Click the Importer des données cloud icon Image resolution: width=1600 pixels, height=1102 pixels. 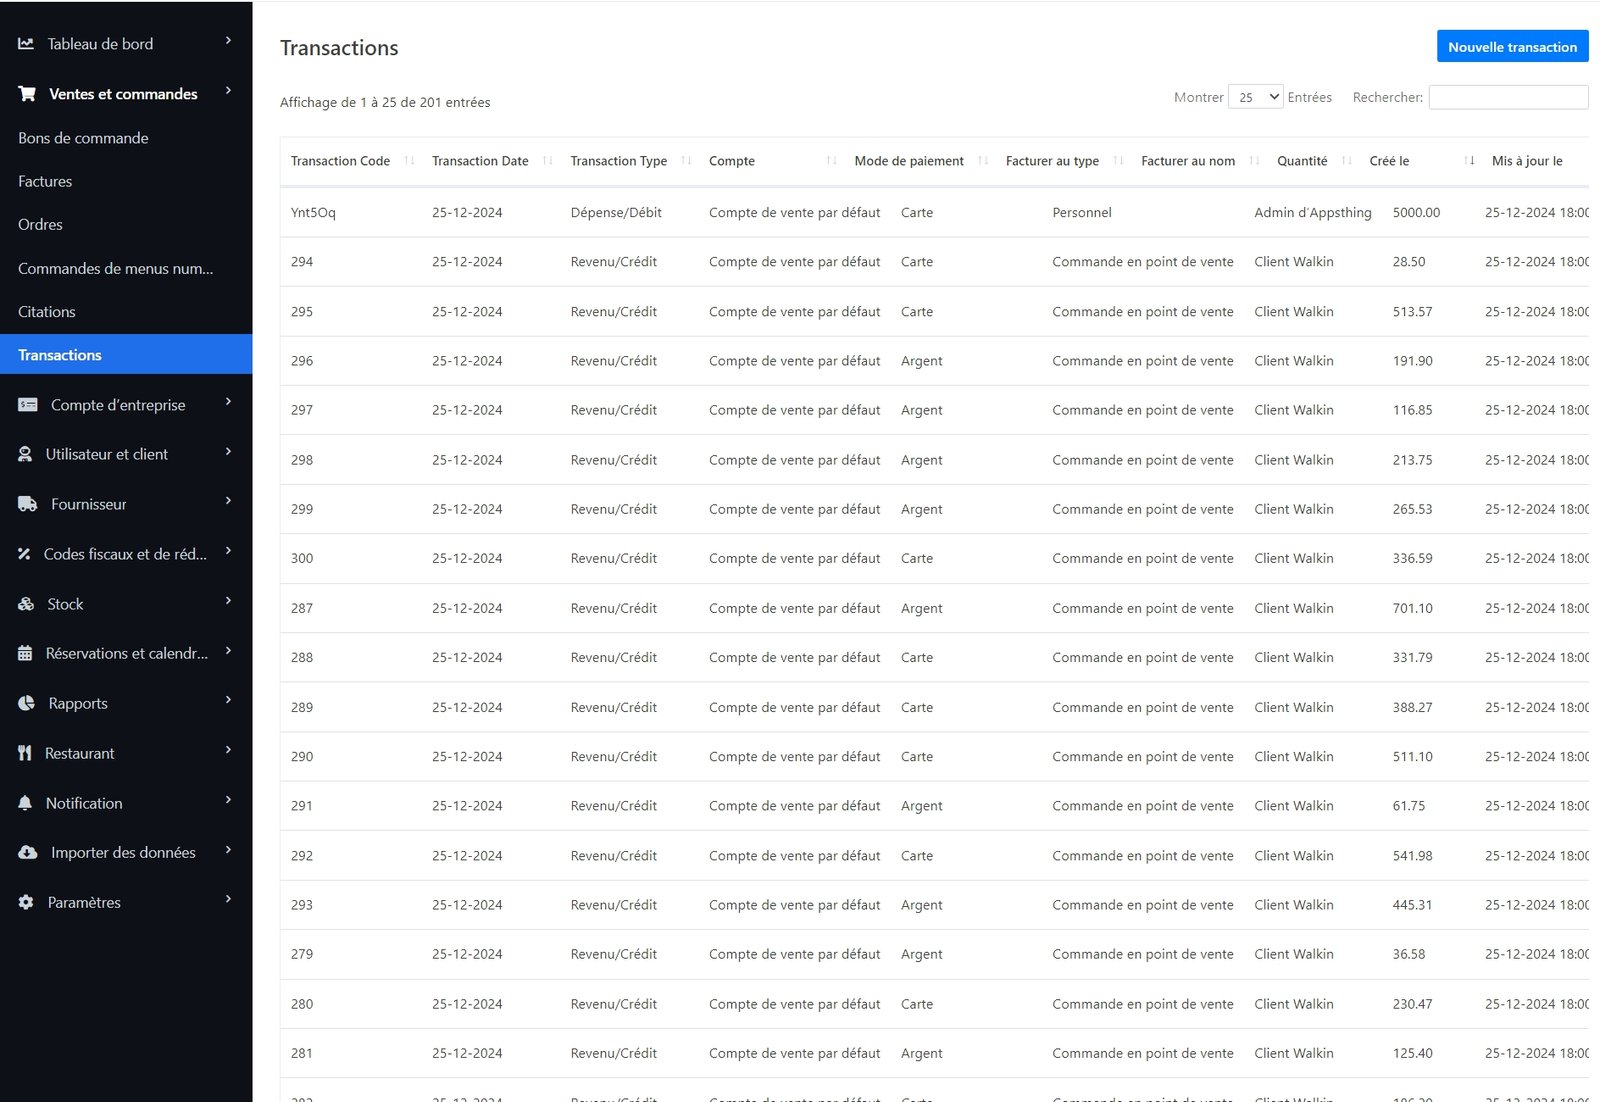[x=28, y=852]
